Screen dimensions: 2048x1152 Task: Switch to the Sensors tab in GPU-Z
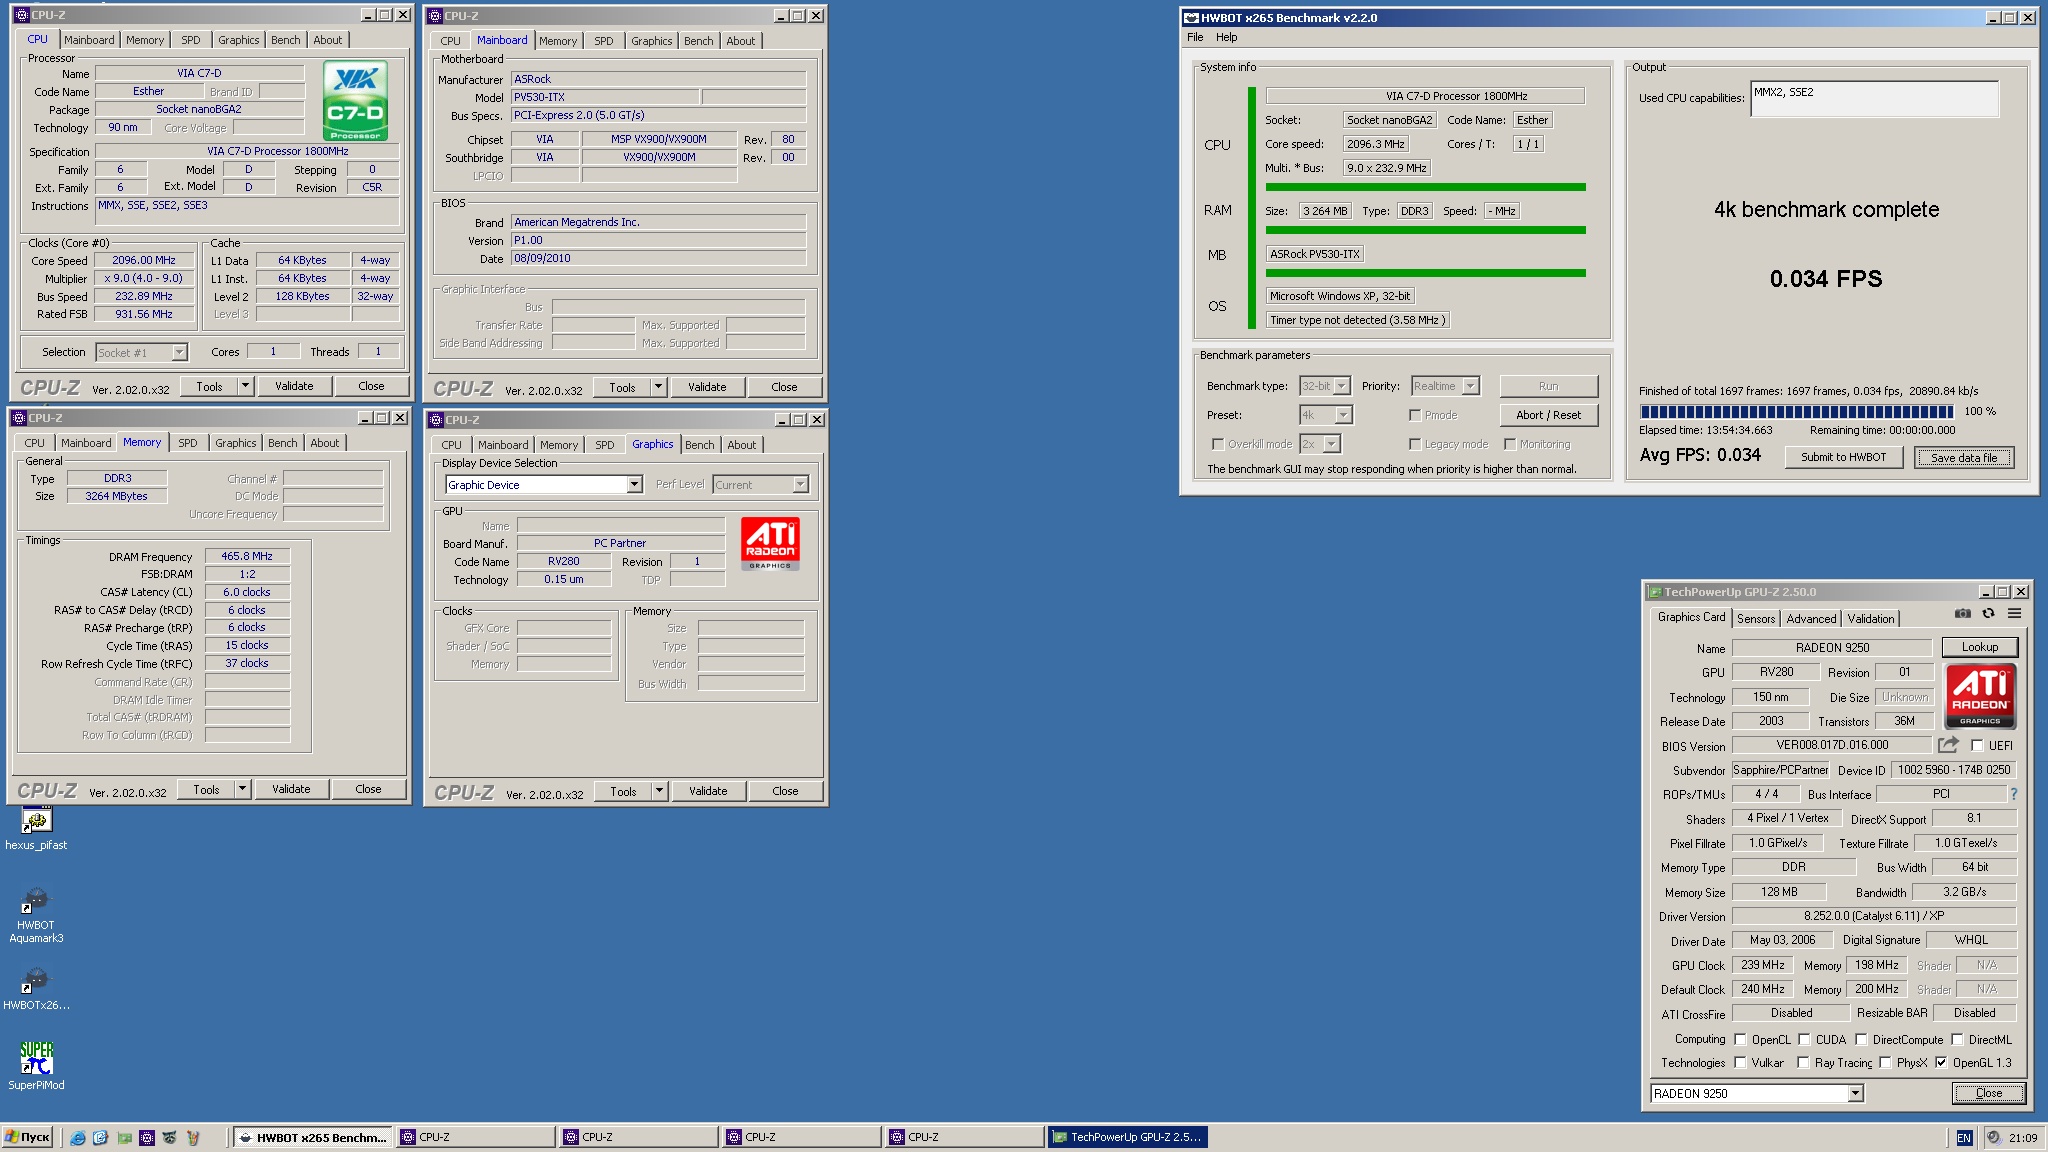click(1756, 619)
